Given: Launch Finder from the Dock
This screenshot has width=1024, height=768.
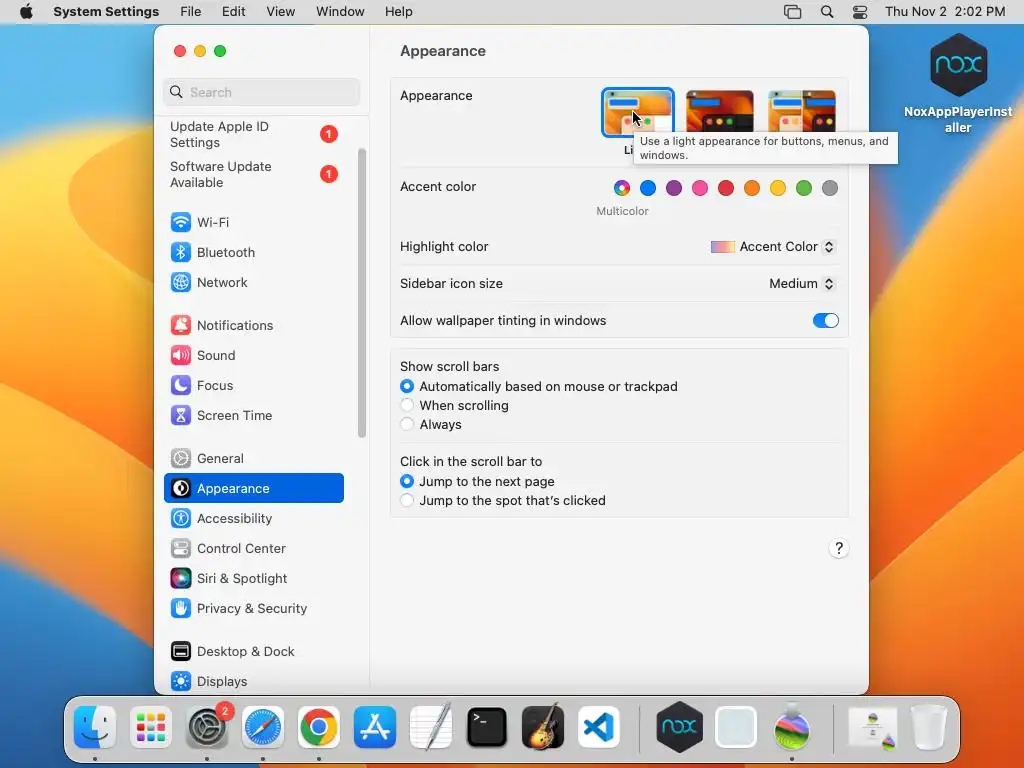Looking at the screenshot, I should click(x=95, y=727).
